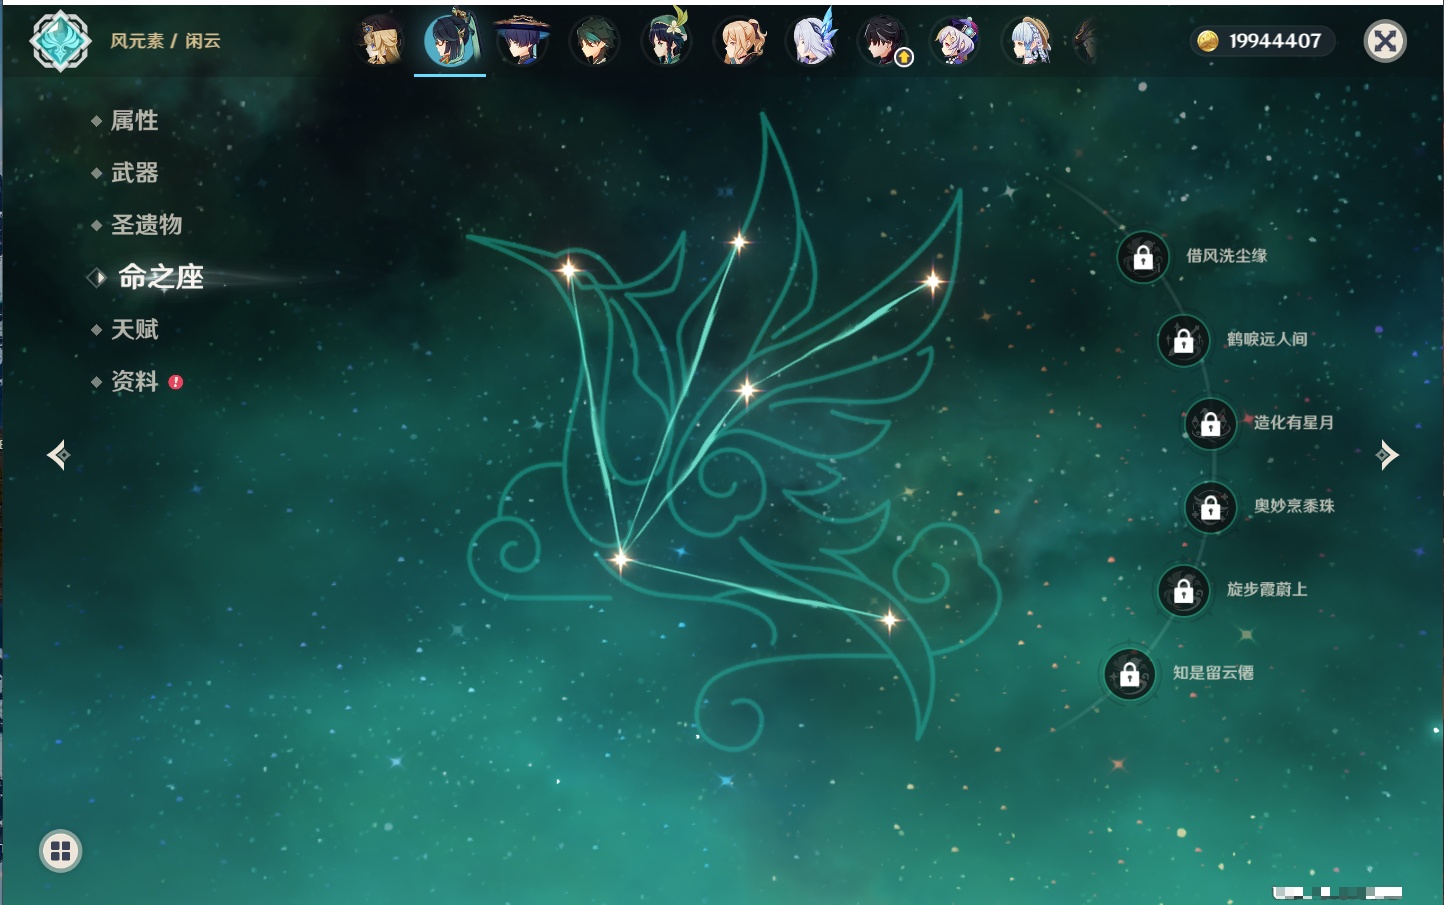
Task: Select the Ayaka avatar with straw hat
Action: (1028, 41)
